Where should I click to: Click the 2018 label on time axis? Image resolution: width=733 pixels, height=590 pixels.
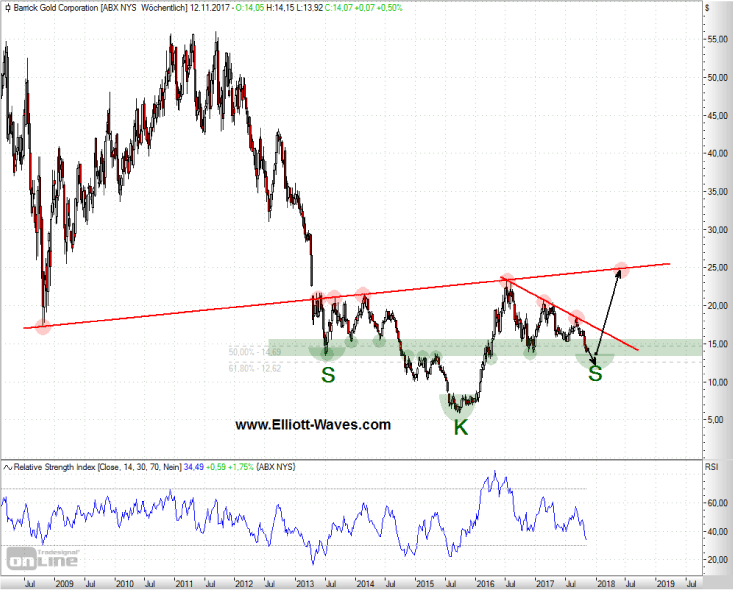click(x=606, y=581)
